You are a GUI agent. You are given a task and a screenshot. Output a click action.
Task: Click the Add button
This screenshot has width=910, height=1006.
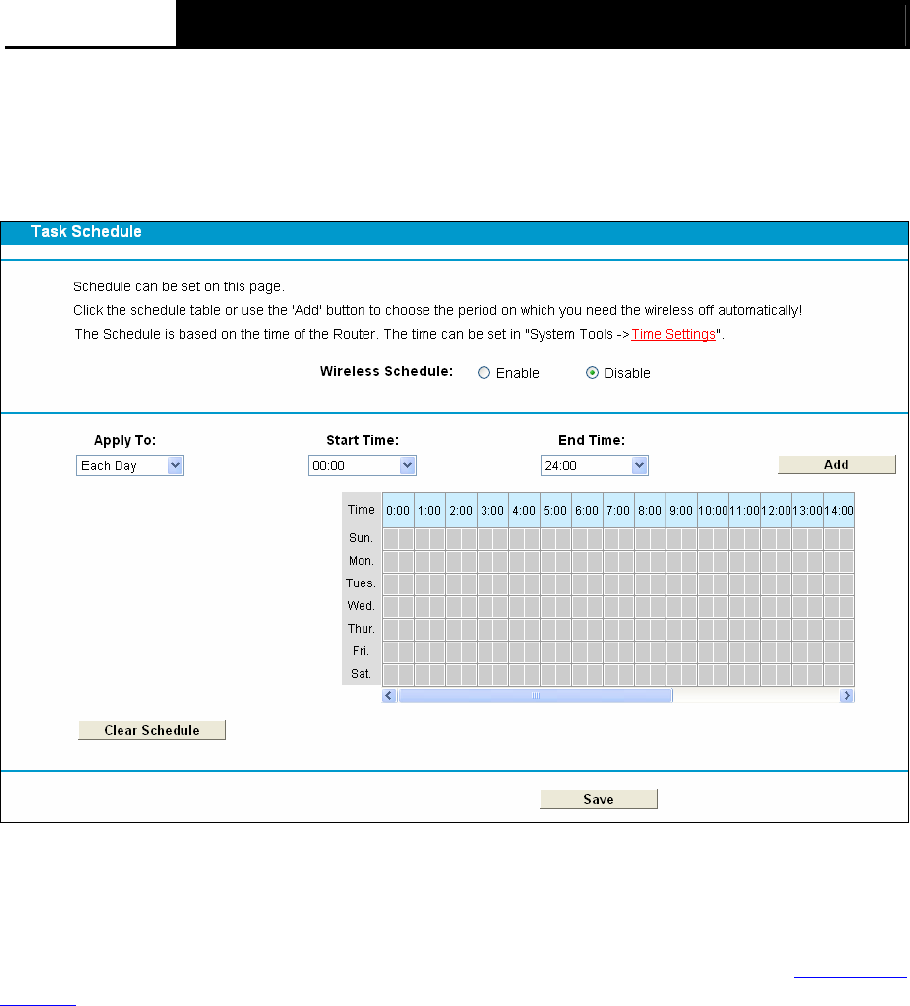(837, 465)
